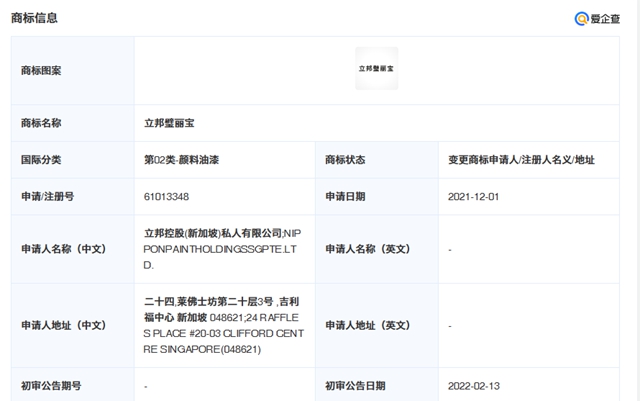
Task: Click the 初审公告期号 label cell
Action: (x=73, y=385)
